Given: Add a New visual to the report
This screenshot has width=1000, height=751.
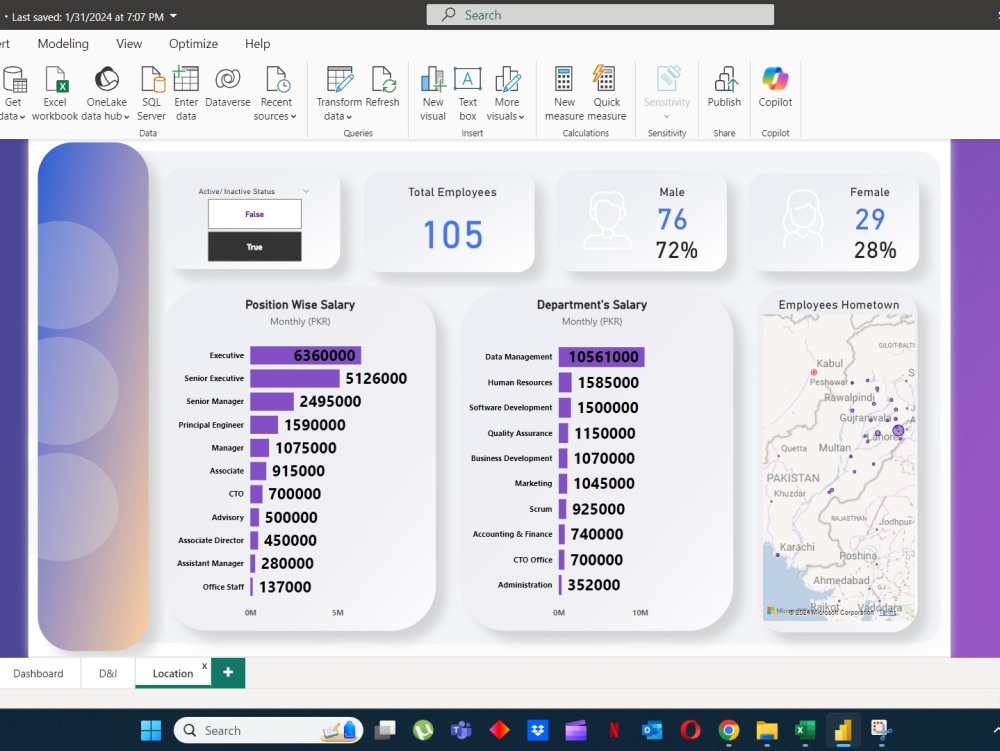Looking at the screenshot, I should click(x=432, y=90).
